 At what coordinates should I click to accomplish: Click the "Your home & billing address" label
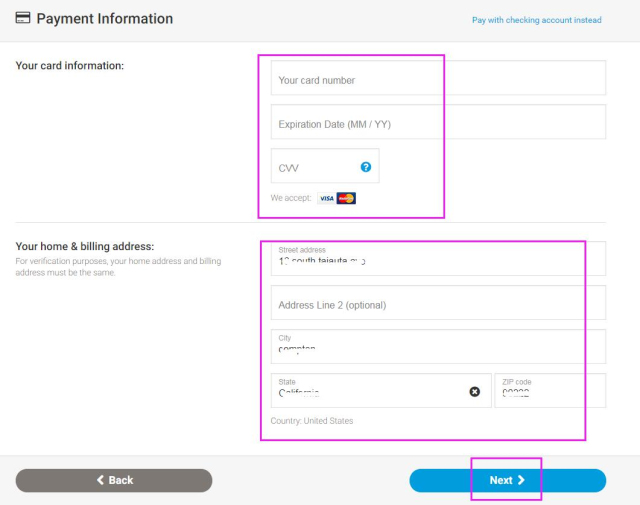(x=85, y=247)
